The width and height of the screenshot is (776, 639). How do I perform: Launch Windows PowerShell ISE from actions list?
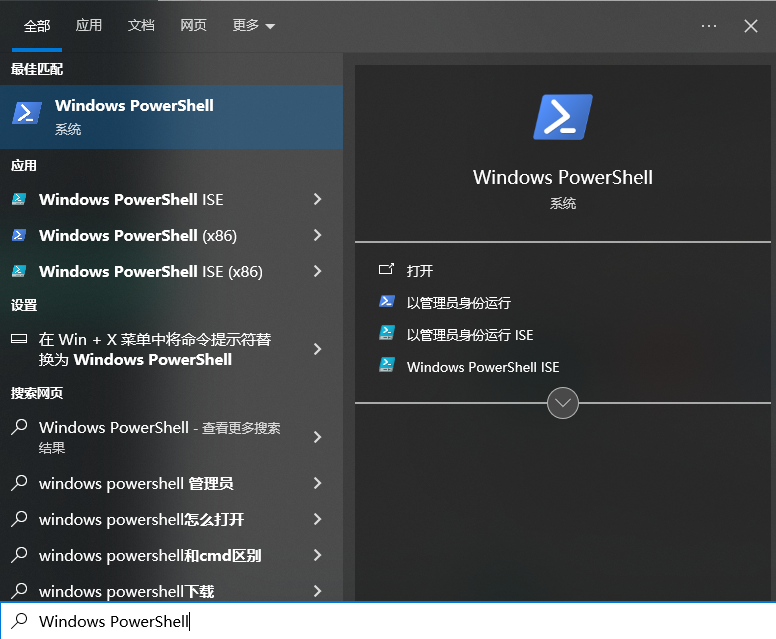tap(483, 367)
